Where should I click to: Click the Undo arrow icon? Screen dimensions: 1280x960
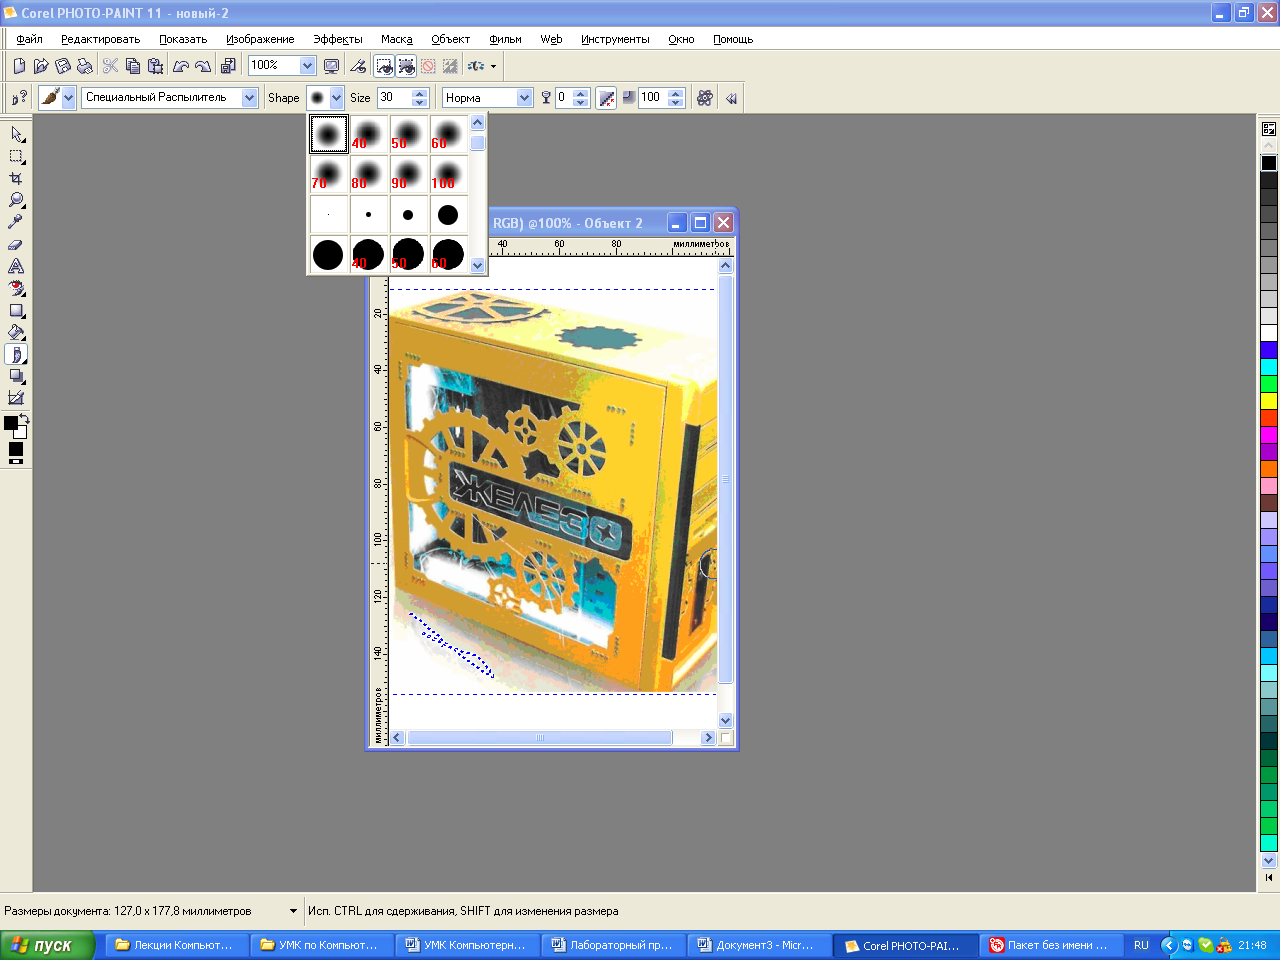pyautogui.click(x=181, y=66)
